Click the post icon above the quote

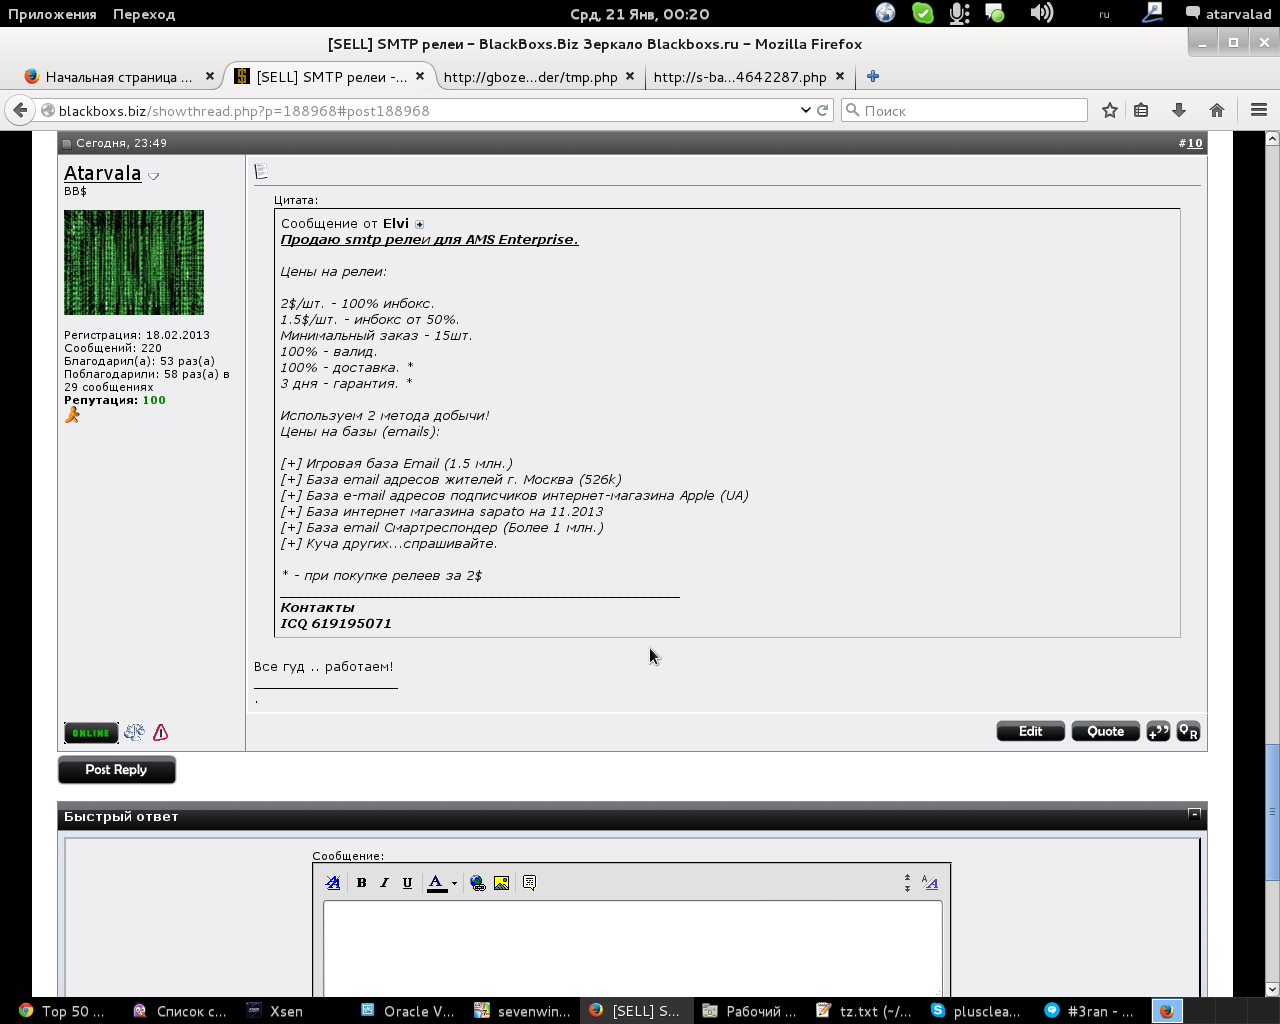click(x=261, y=172)
